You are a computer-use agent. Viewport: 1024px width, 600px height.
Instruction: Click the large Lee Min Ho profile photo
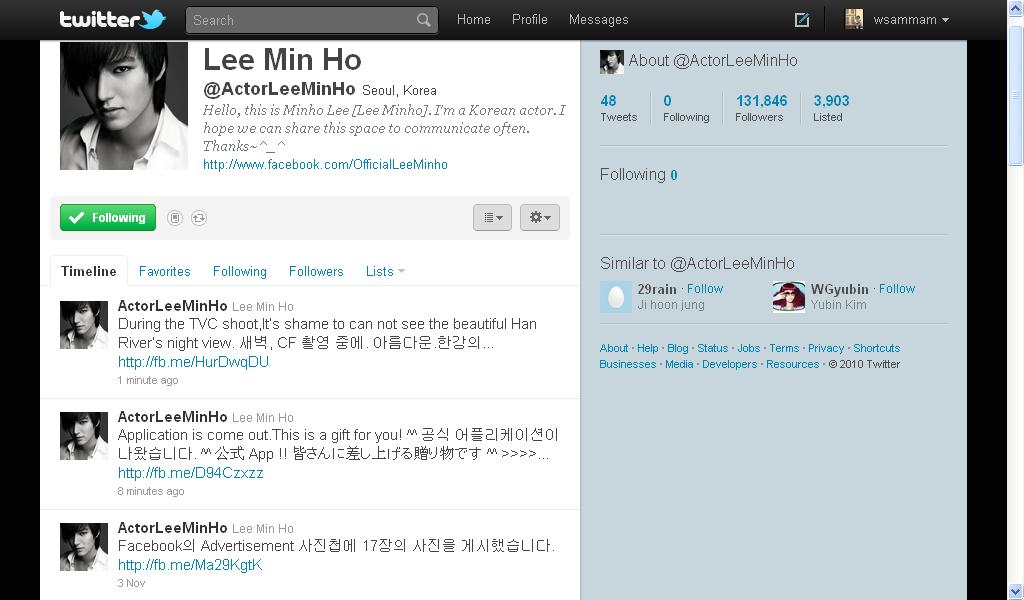[124, 106]
